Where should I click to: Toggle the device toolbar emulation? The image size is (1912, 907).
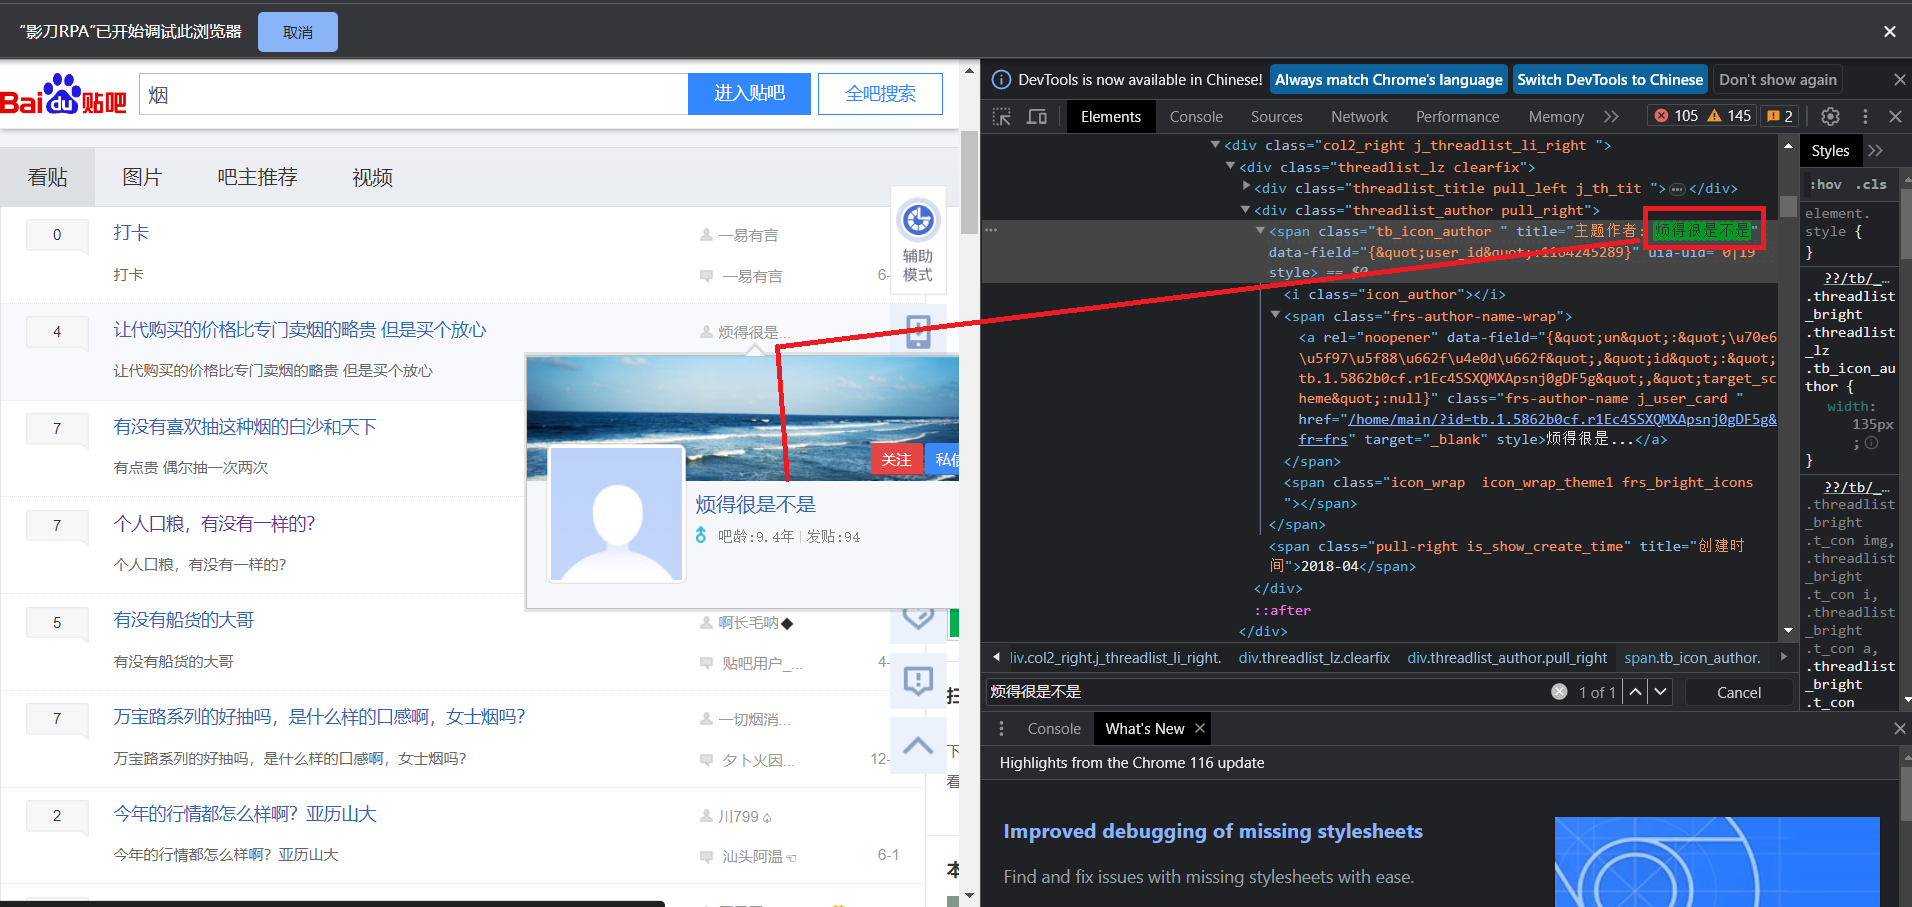click(x=1037, y=117)
